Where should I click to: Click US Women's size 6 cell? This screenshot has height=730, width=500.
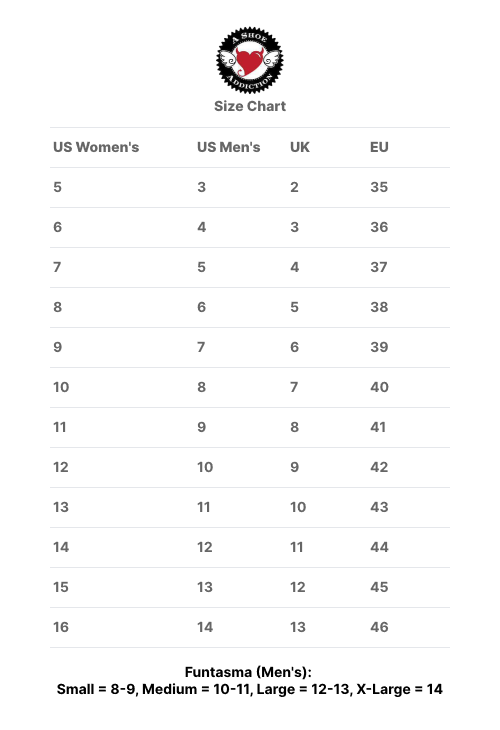(57, 227)
